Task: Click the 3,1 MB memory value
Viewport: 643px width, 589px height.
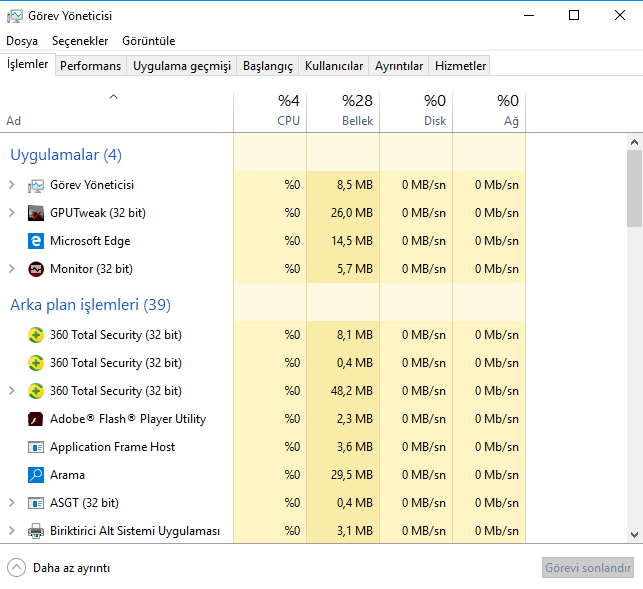Action: [x=355, y=531]
